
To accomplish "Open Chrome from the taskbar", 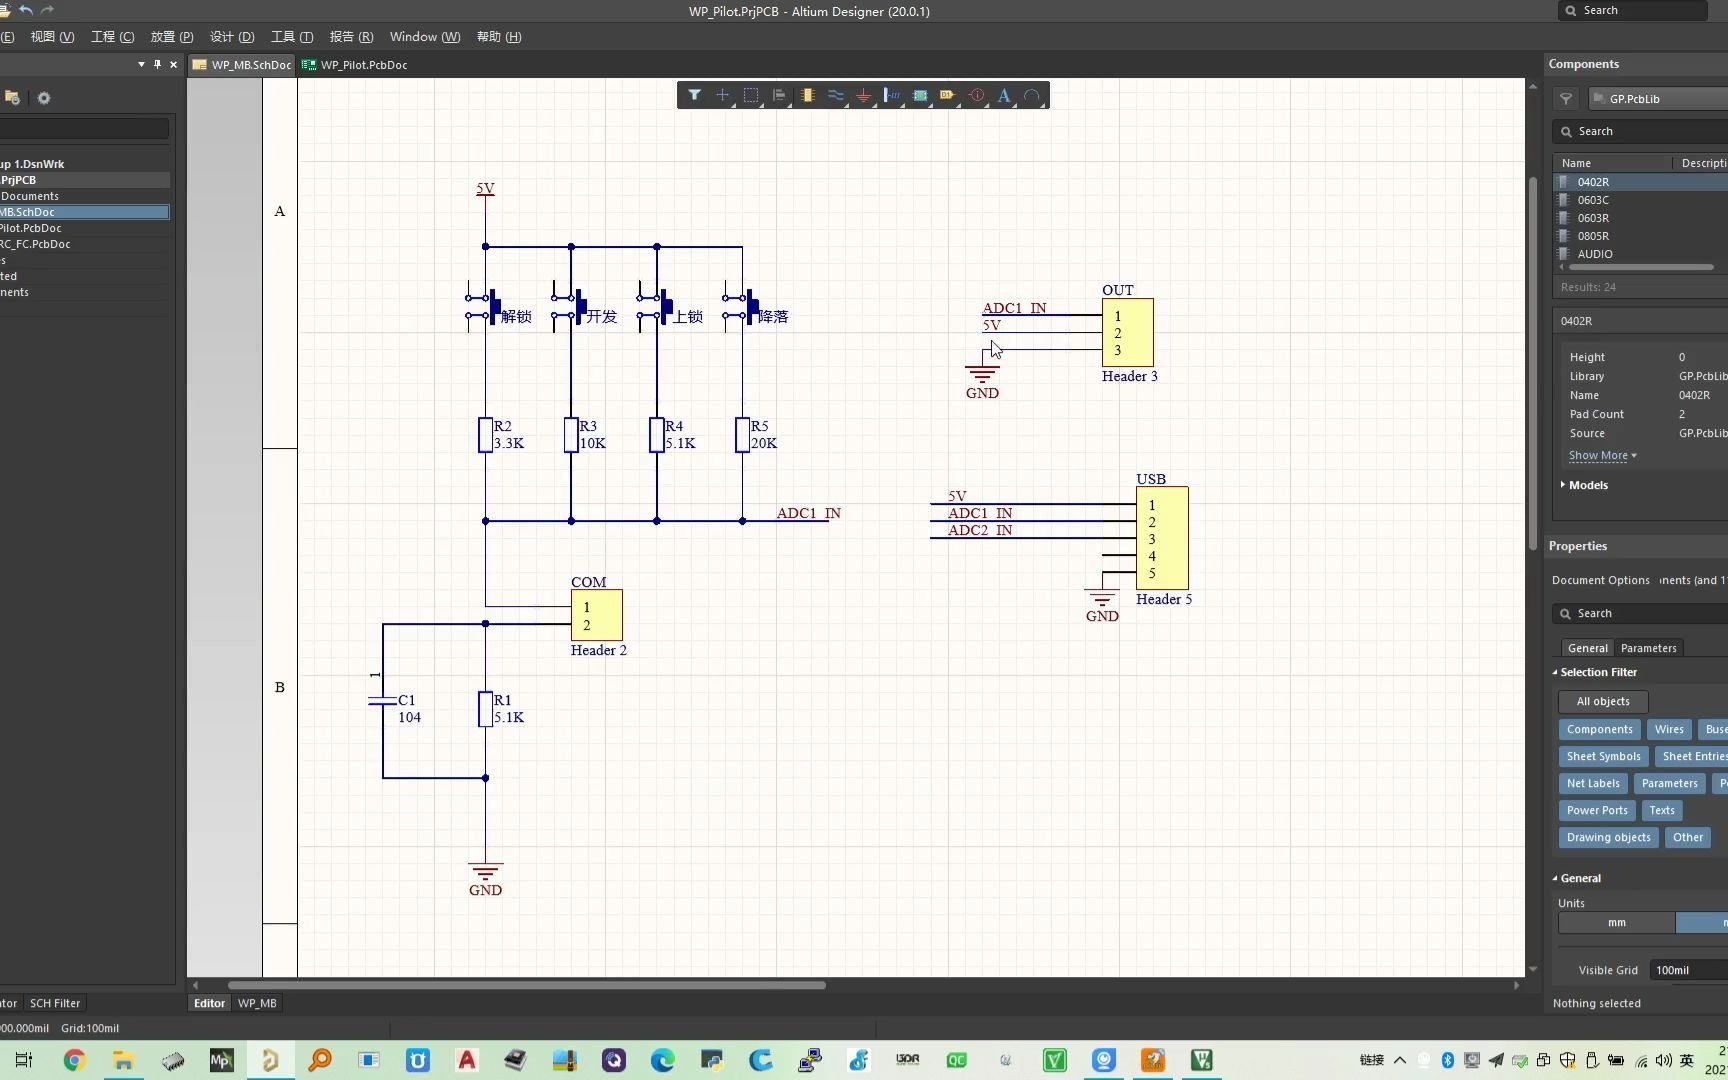I will tap(74, 1060).
